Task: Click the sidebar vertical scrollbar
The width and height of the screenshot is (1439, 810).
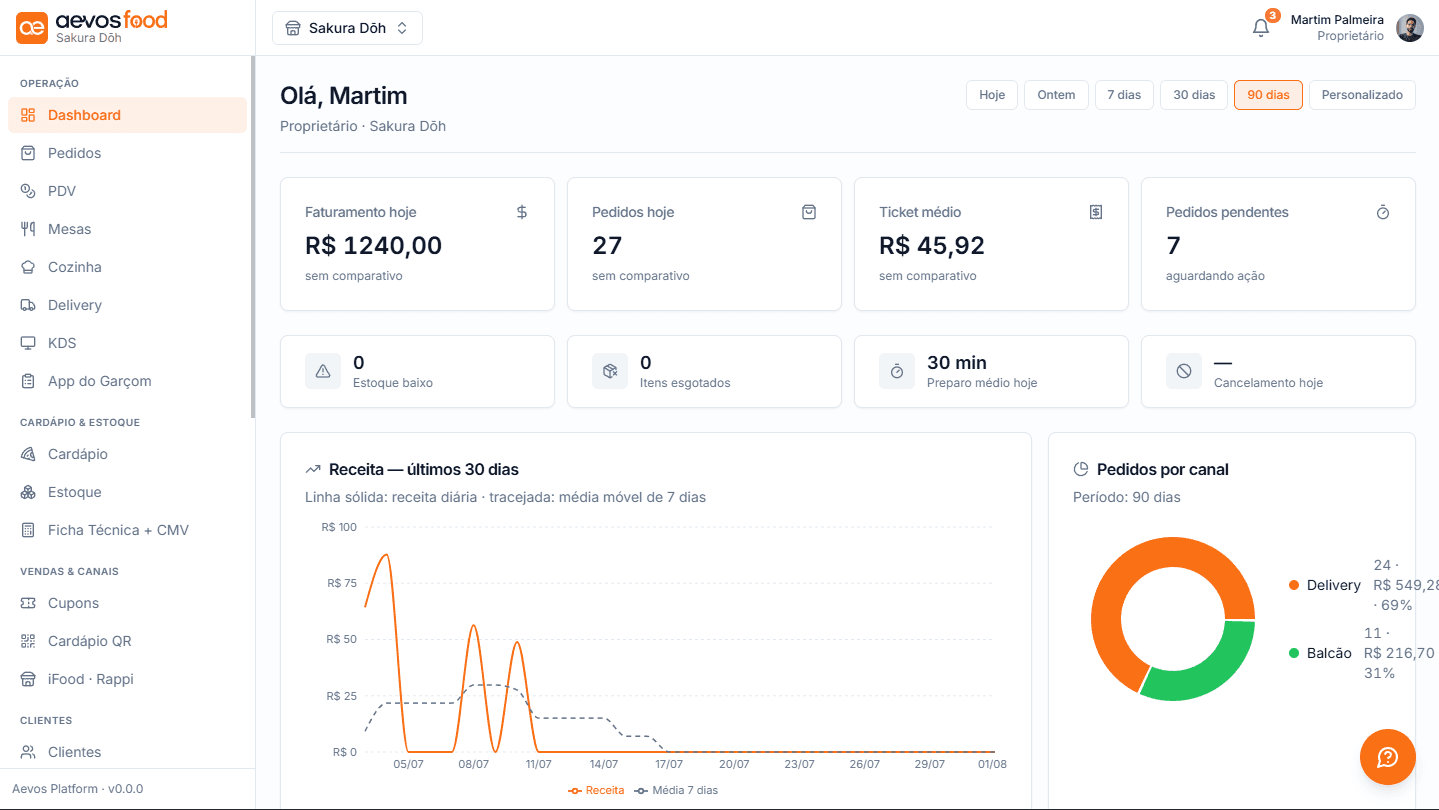Action: pos(253,237)
